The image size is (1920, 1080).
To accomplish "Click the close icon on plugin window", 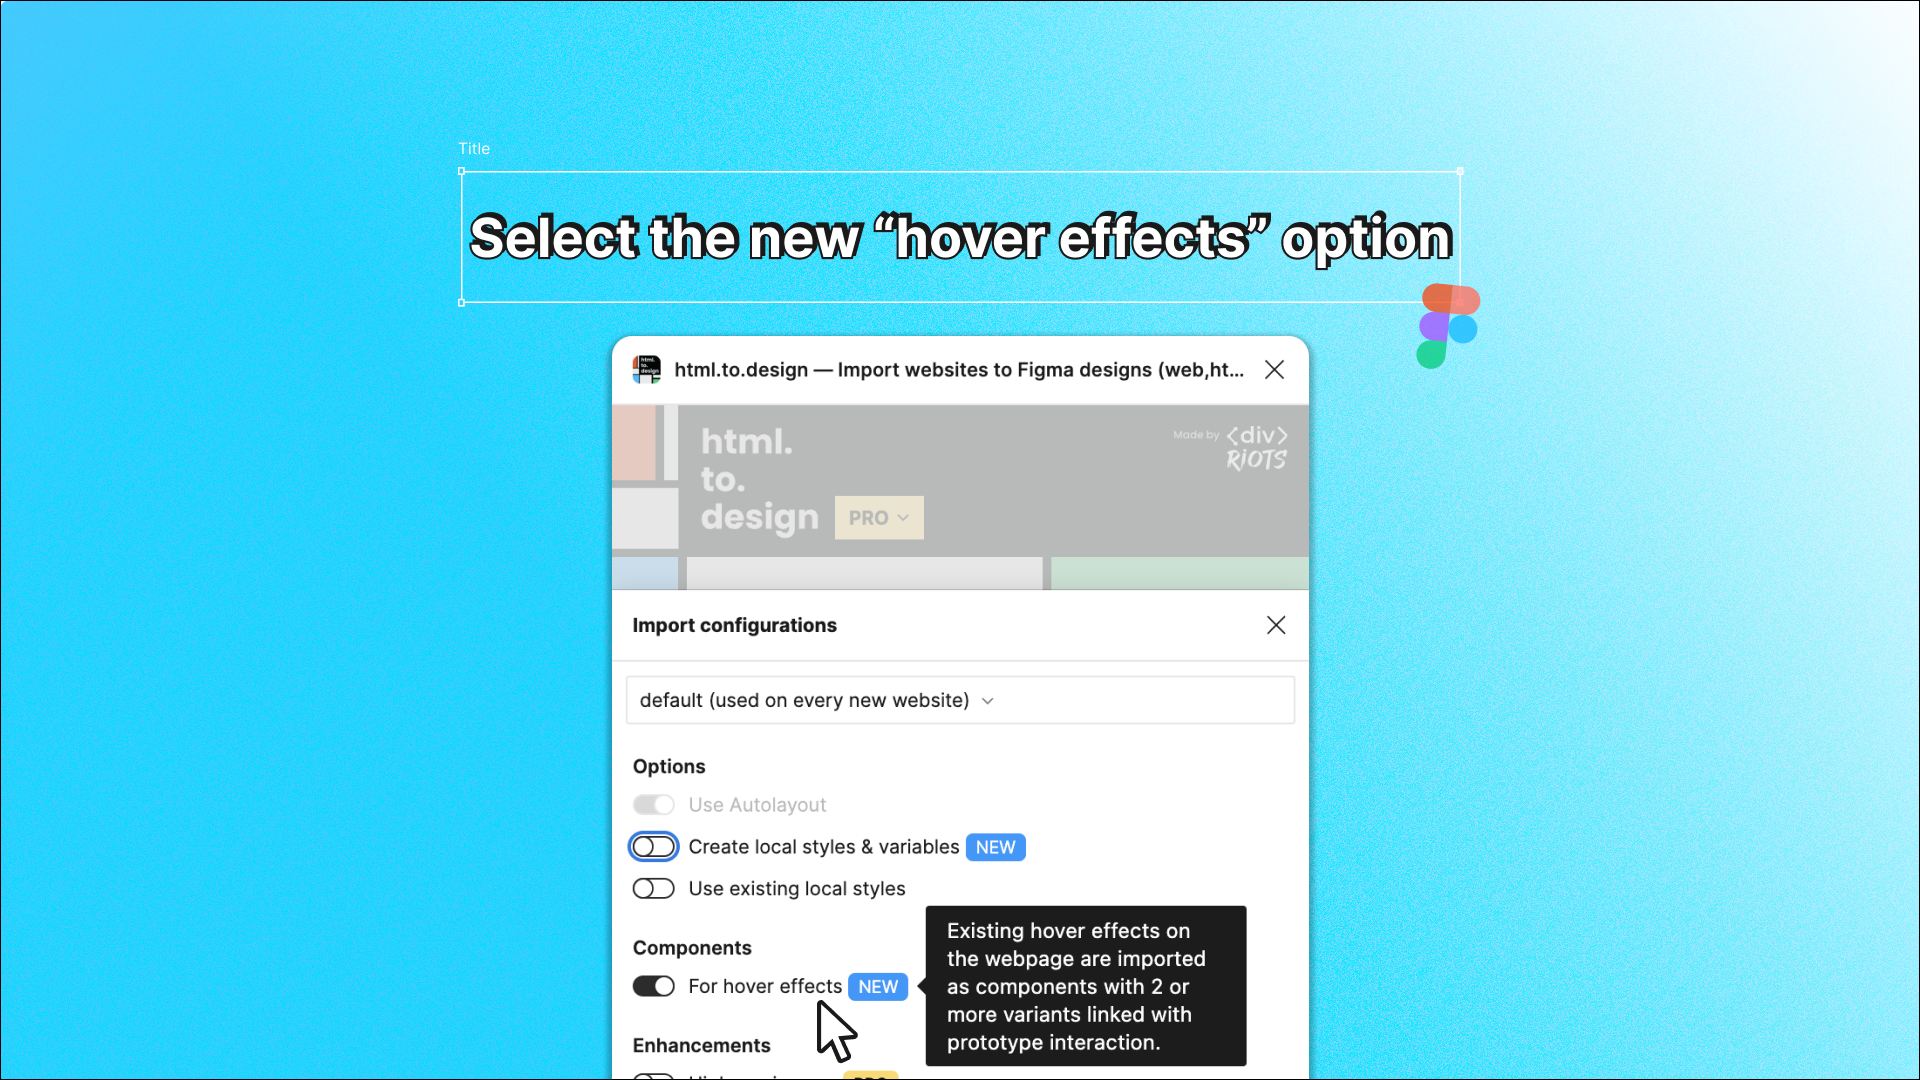I will [x=1274, y=369].
